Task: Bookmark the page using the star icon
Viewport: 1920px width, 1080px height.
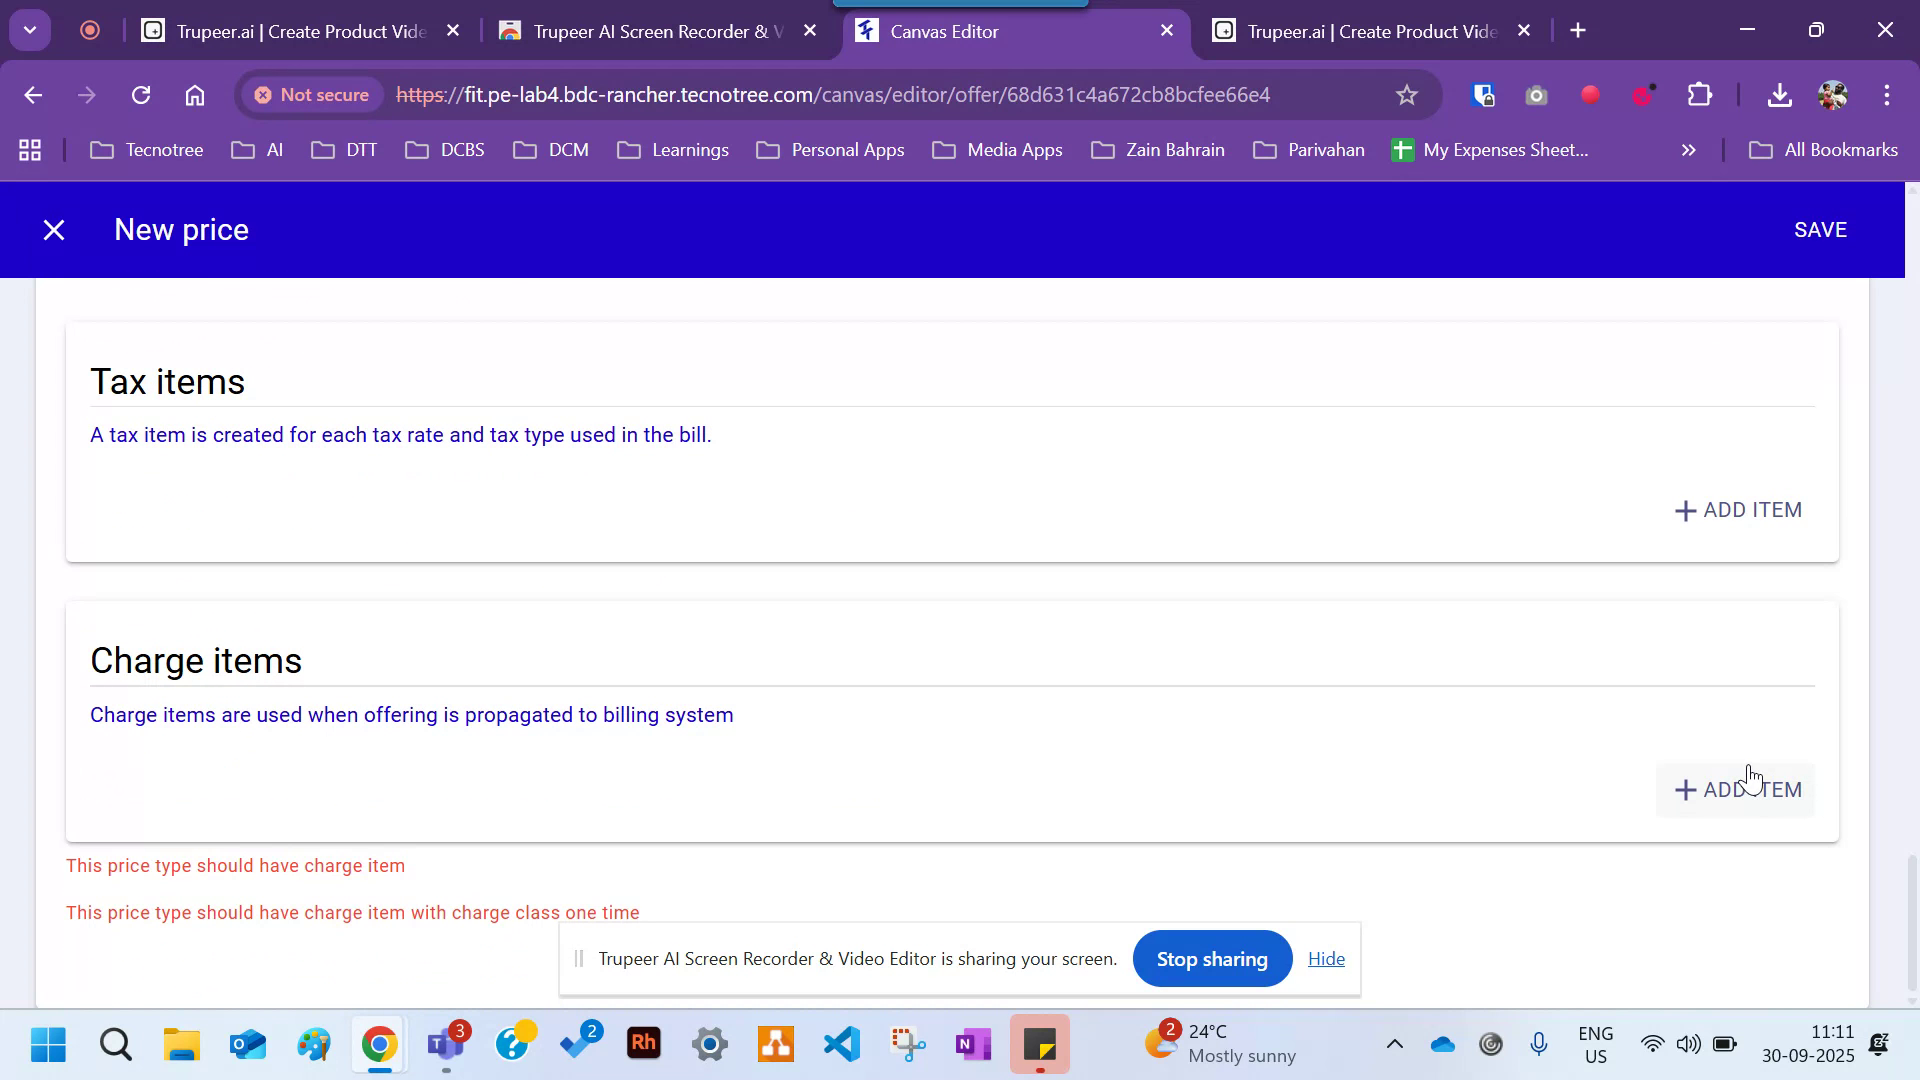Action: pyautogui.click(x=1406, y=95)
